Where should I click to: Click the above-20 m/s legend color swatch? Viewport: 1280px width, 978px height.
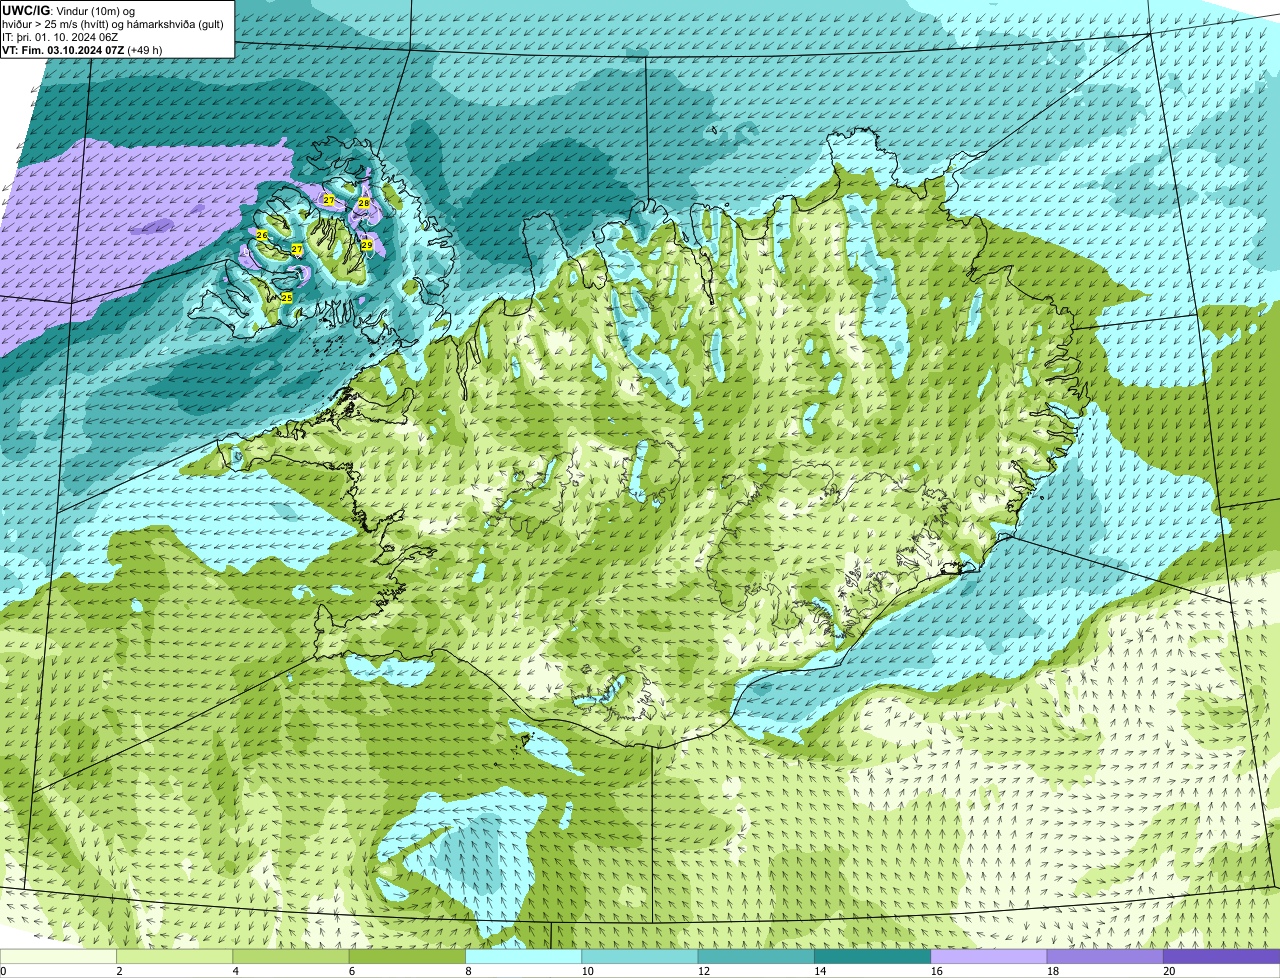1221,956
